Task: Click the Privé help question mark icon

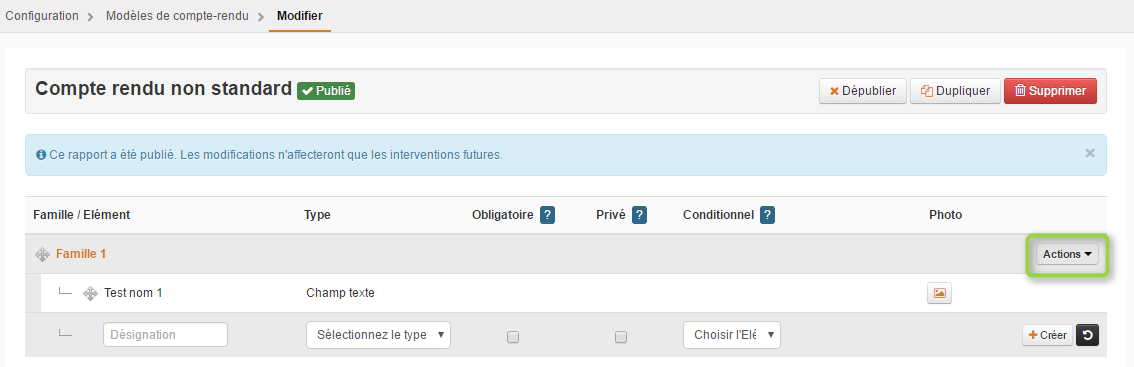Action: 639,215
